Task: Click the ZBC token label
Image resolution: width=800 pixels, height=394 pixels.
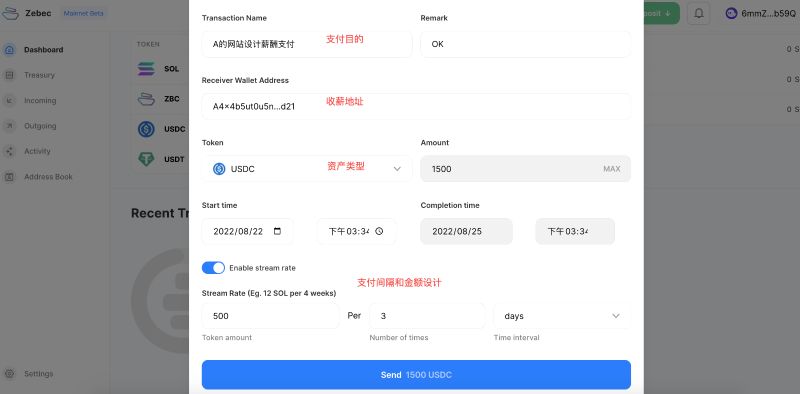Action: click(172, 99)
